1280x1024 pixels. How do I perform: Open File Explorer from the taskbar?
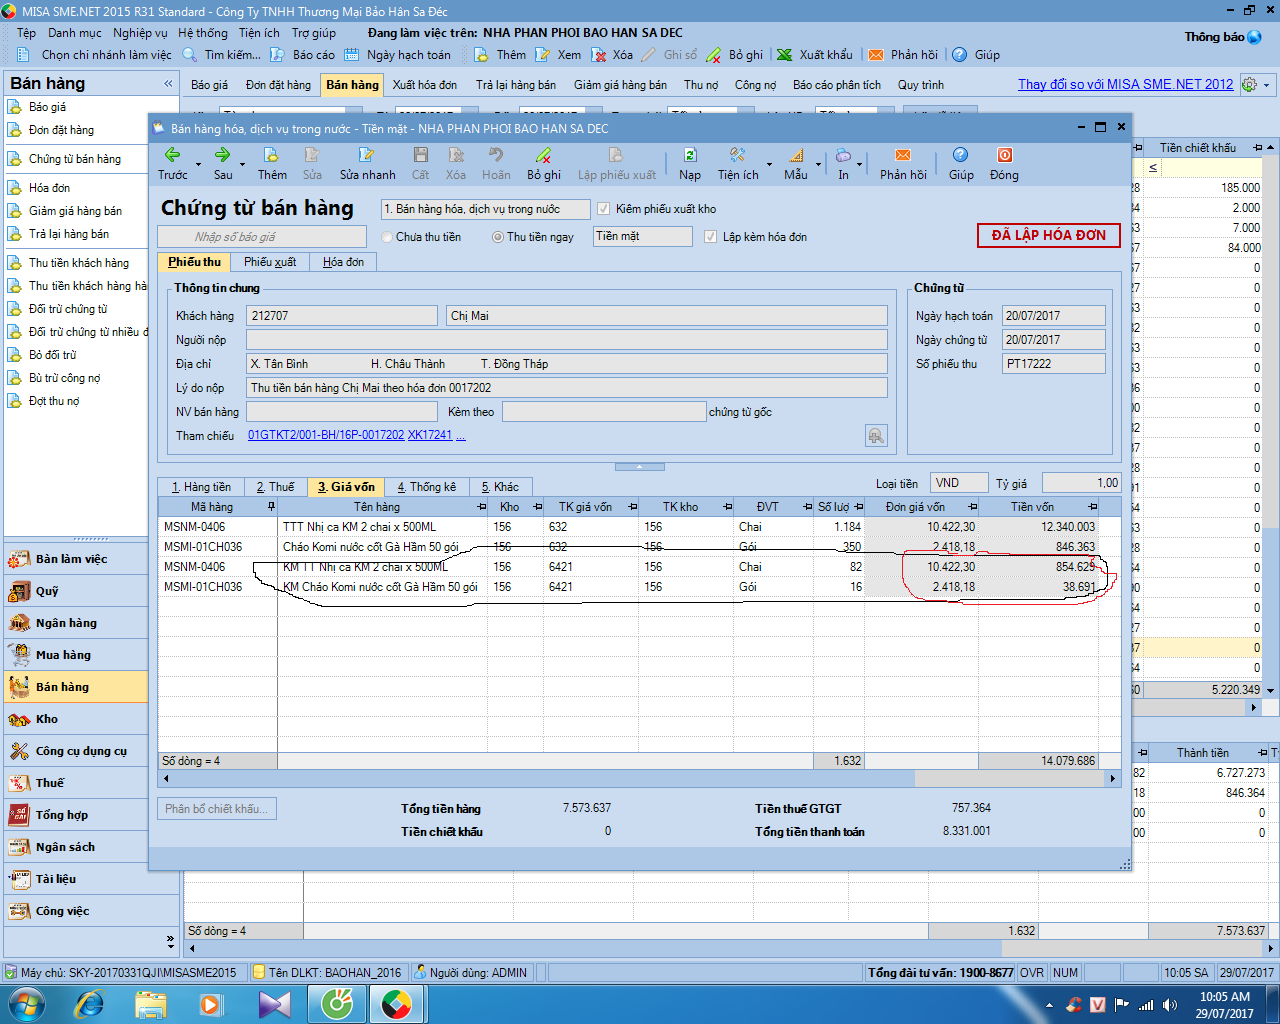tap(150, 1003)
